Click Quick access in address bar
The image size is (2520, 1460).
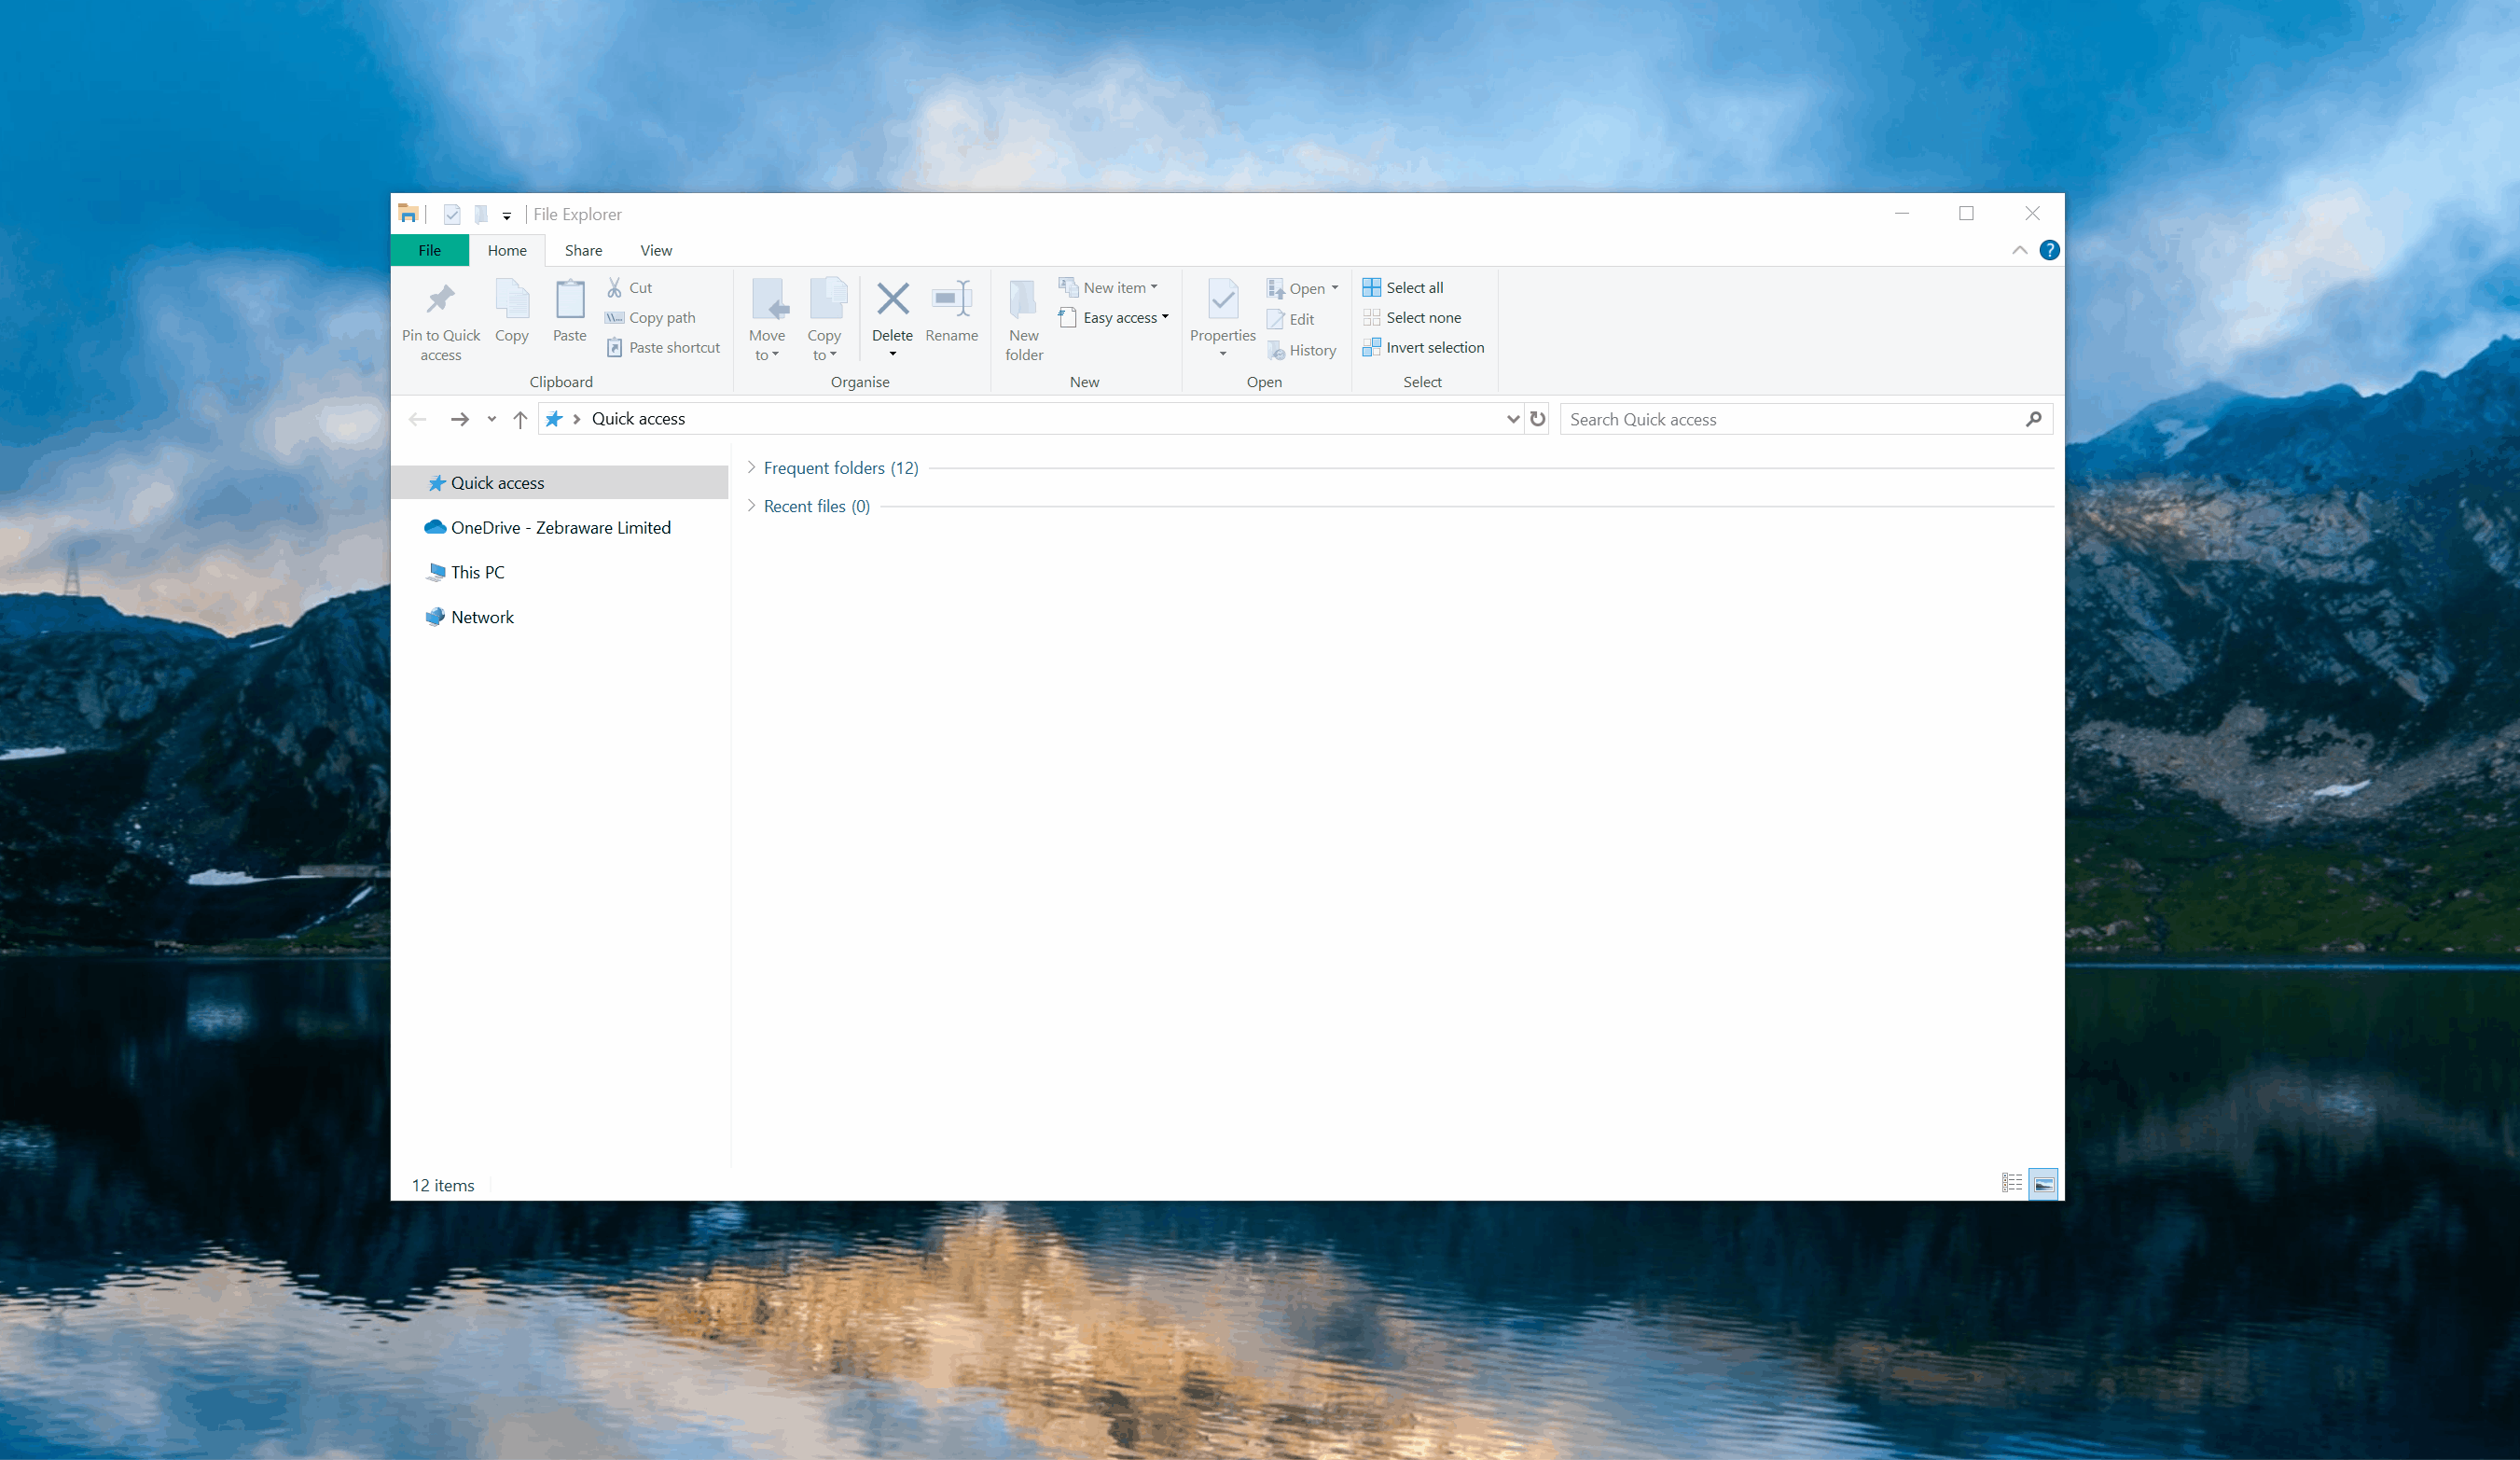pyautogui.click(x=638, y=419)
